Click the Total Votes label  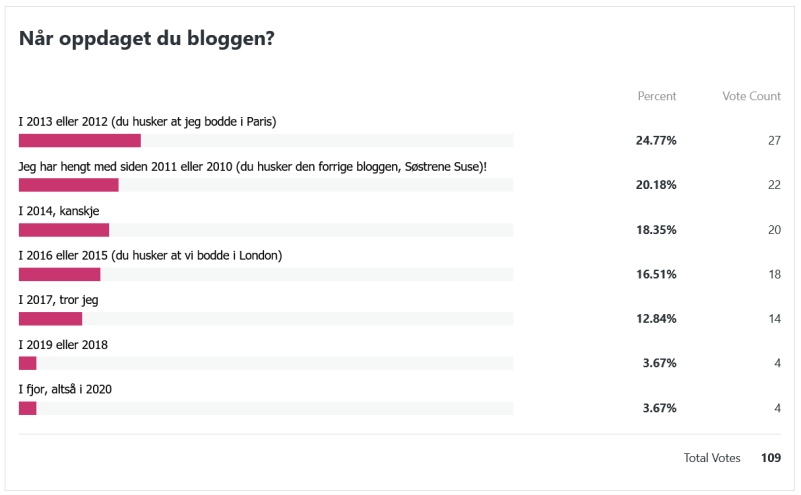(712, 458)
